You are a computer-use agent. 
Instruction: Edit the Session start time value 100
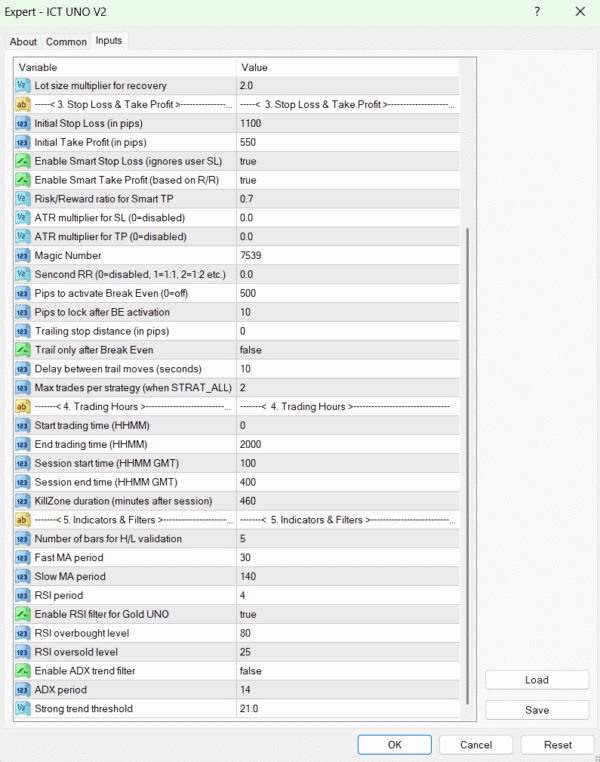click(x=348, y=464)
